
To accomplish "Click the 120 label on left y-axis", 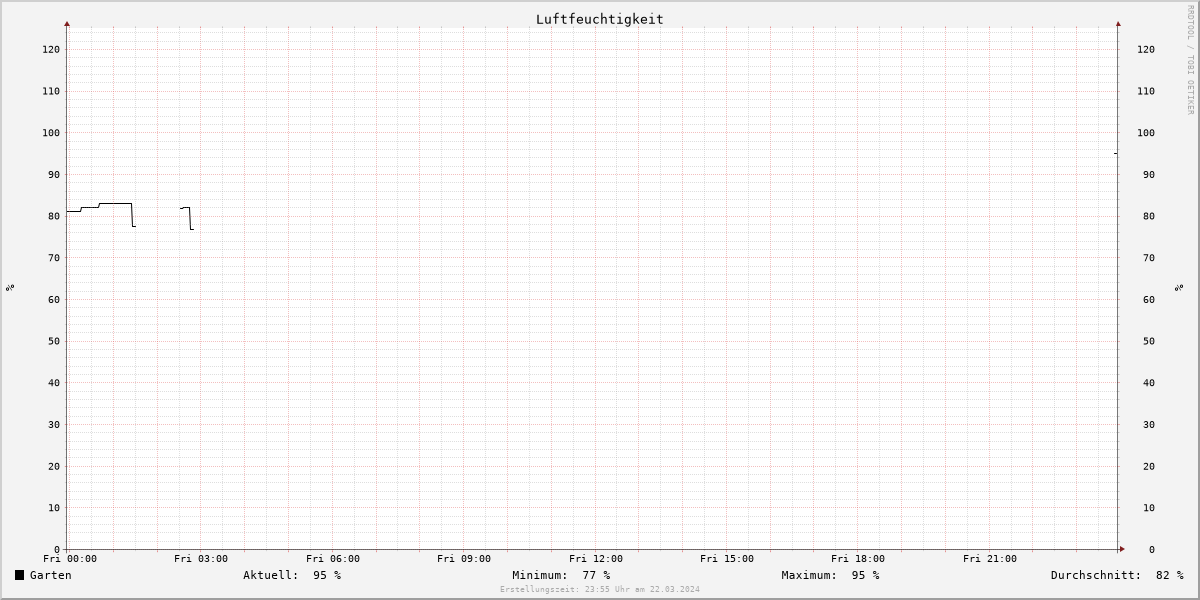I will (50, 49).
